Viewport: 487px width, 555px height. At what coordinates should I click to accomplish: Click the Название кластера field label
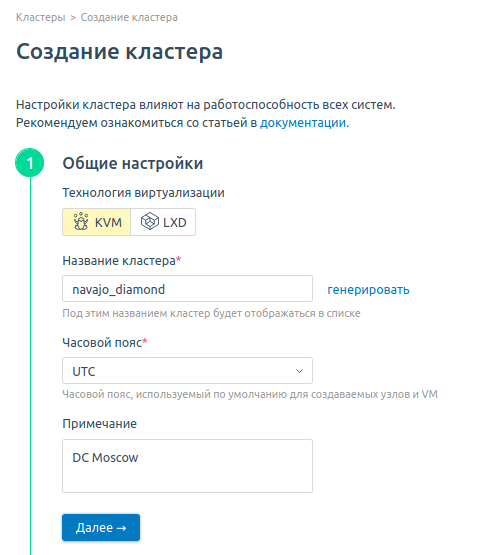122,261
